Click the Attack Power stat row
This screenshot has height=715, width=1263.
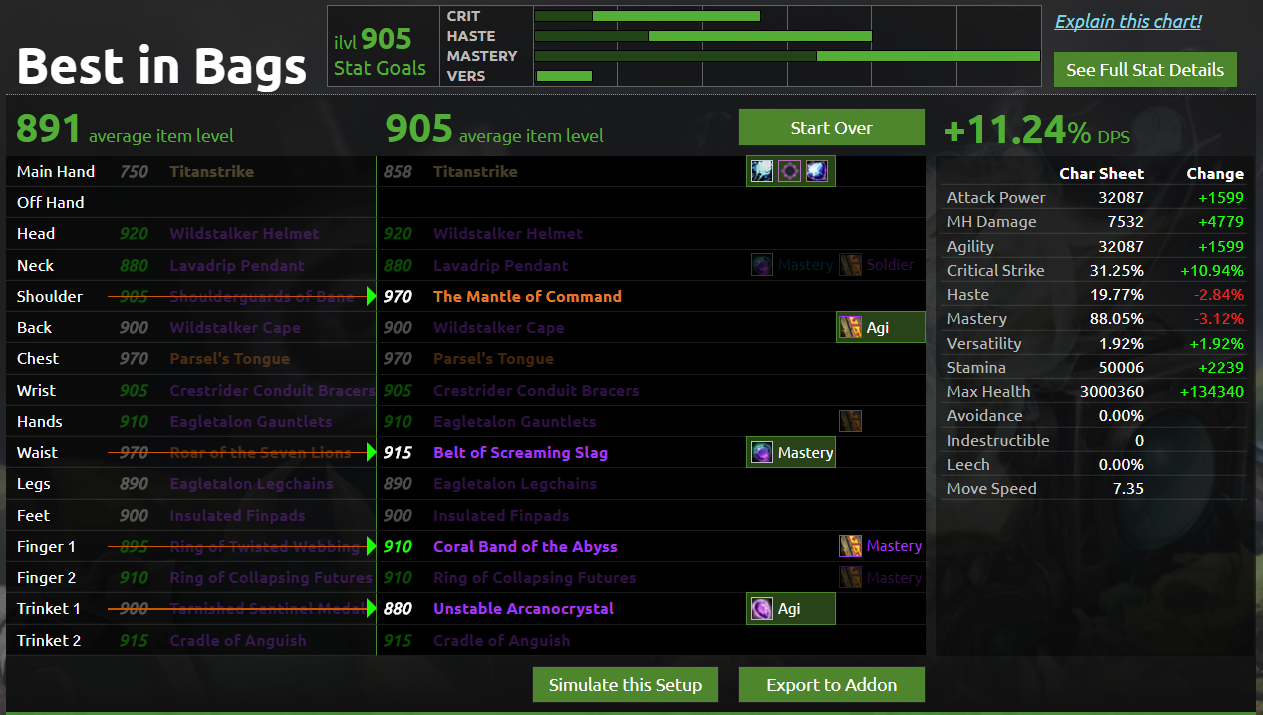click(1095, 197)
